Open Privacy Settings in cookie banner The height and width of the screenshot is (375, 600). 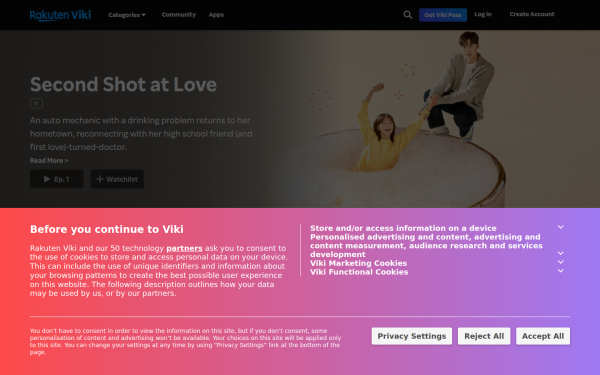coord(412,336)
